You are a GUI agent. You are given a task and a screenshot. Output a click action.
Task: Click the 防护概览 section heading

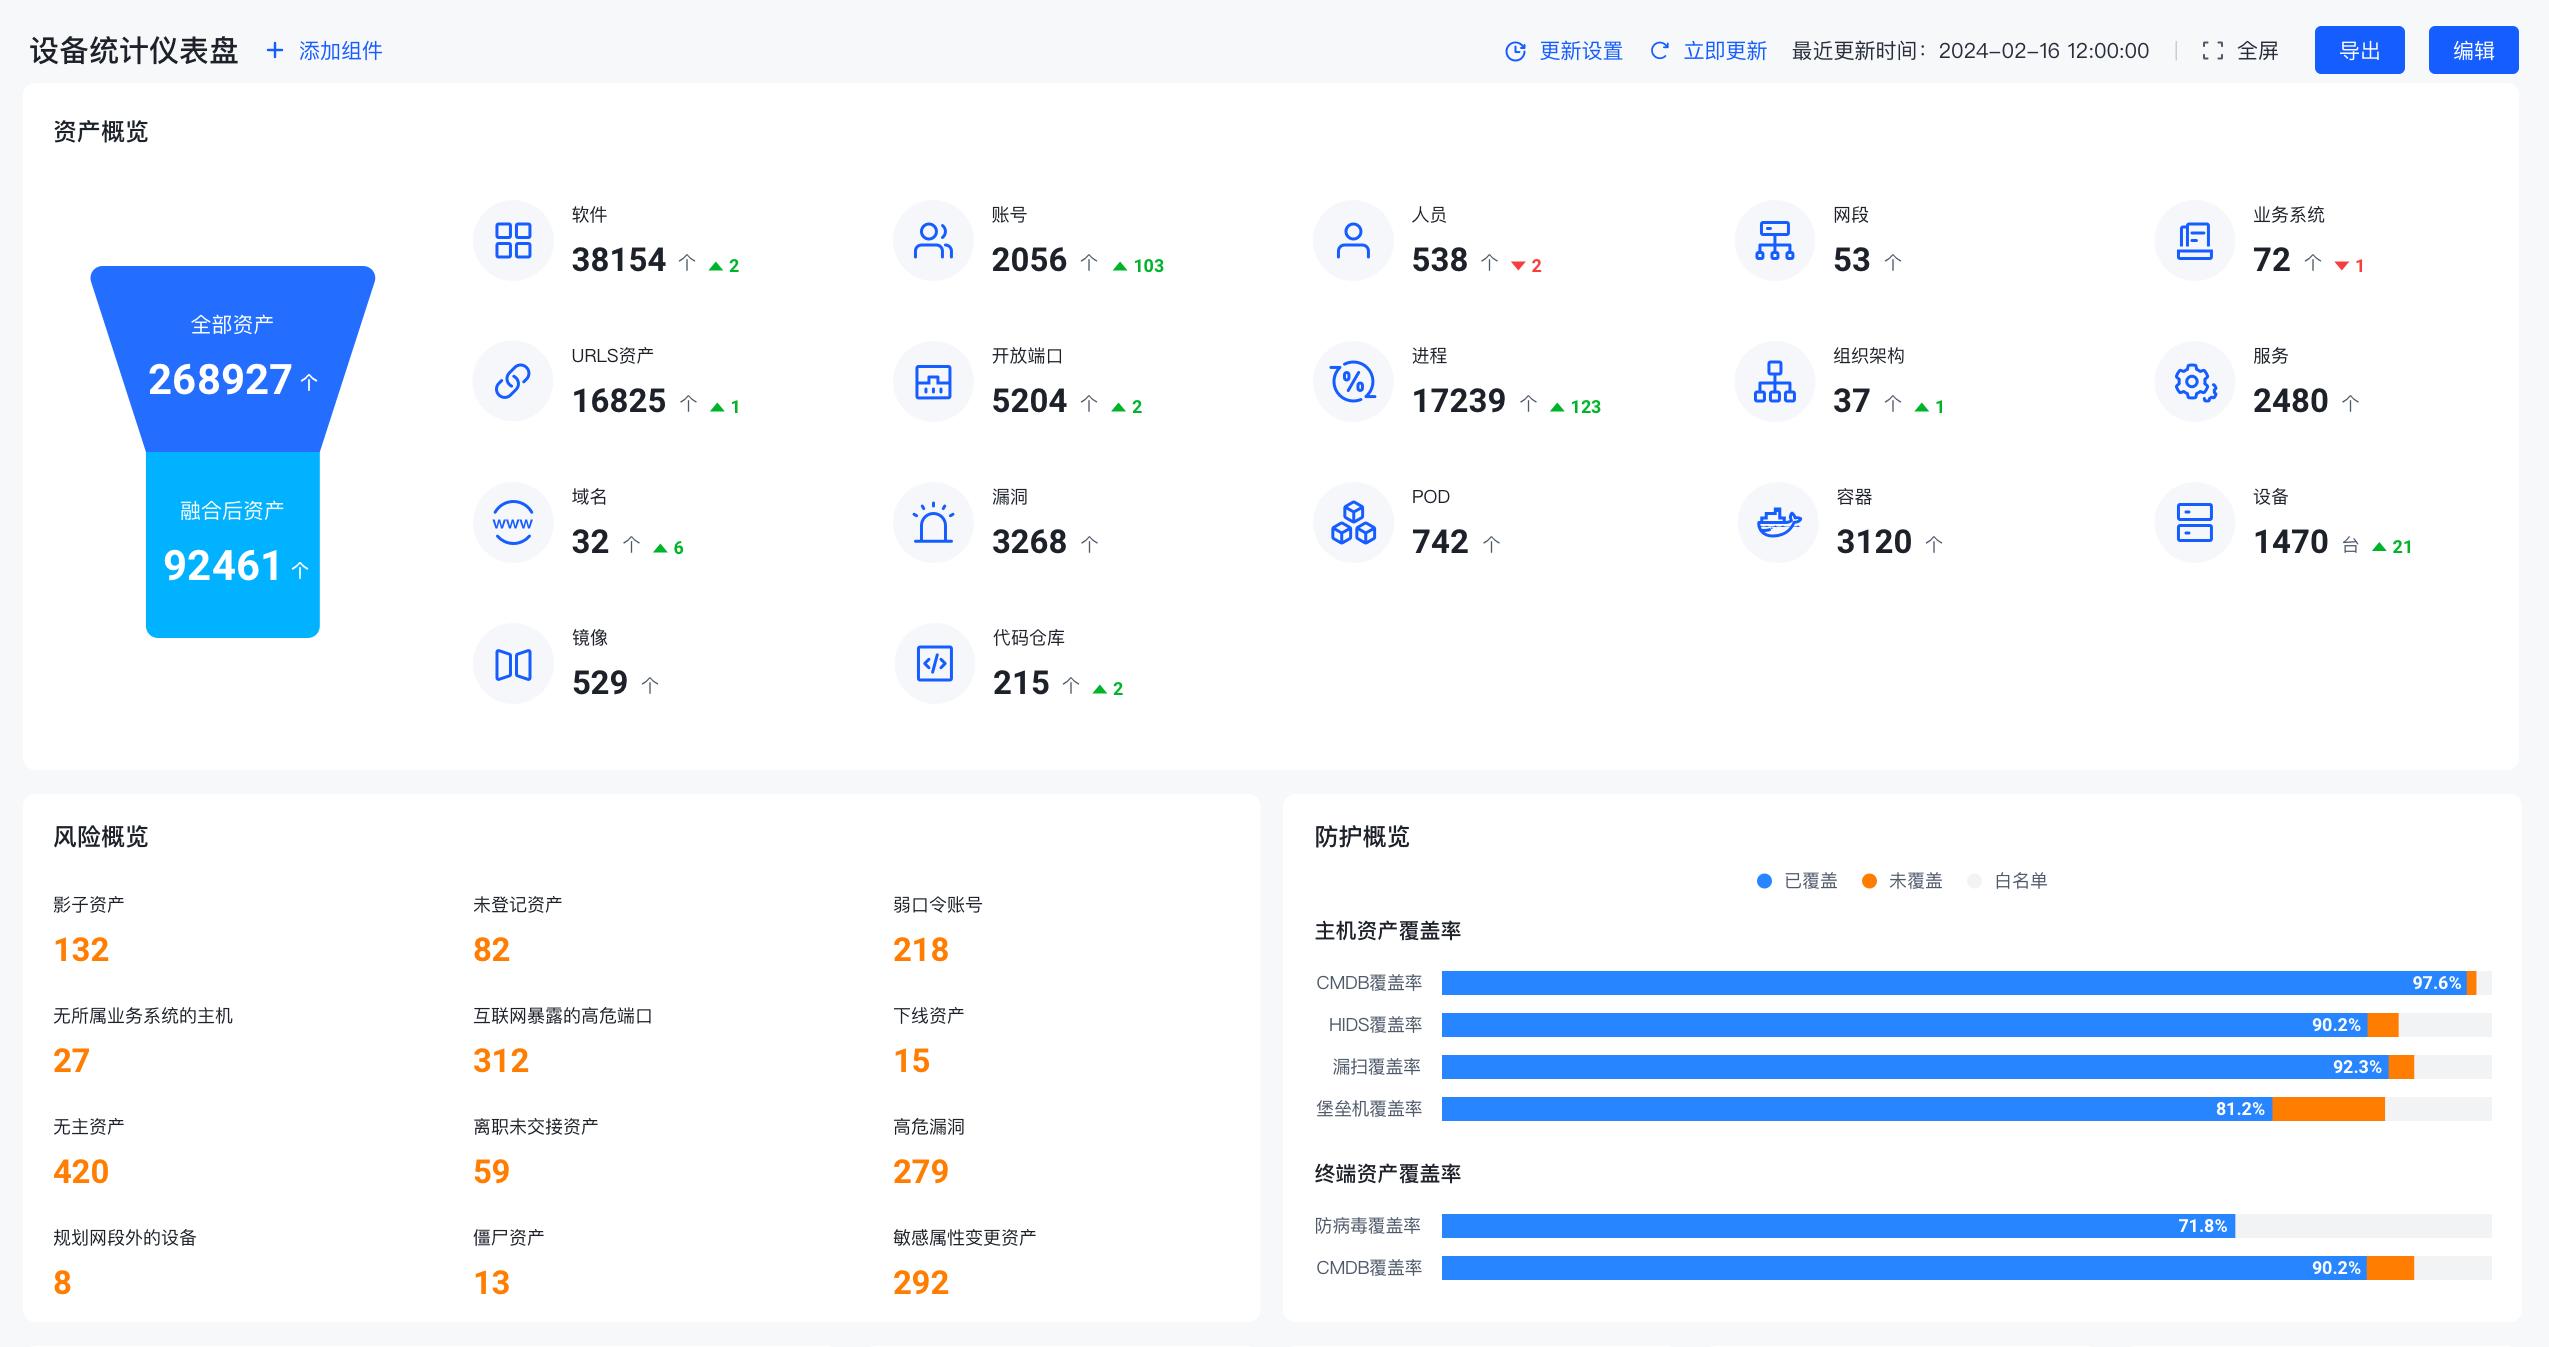[x=1362, y=837]
